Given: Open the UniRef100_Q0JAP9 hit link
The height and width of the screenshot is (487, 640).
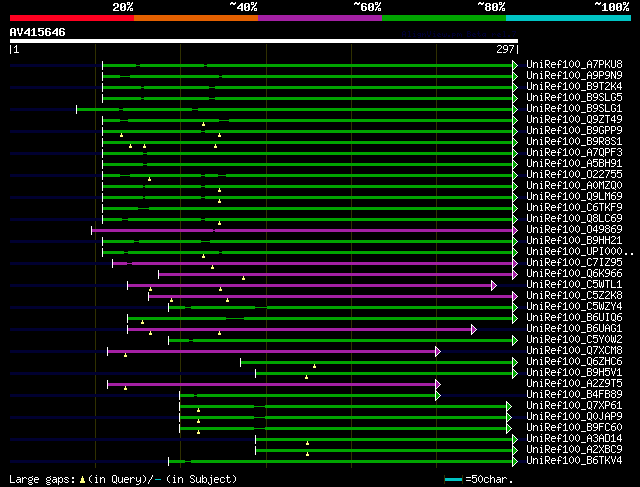Looking at the screenshot, I should (x=574, y=417).
